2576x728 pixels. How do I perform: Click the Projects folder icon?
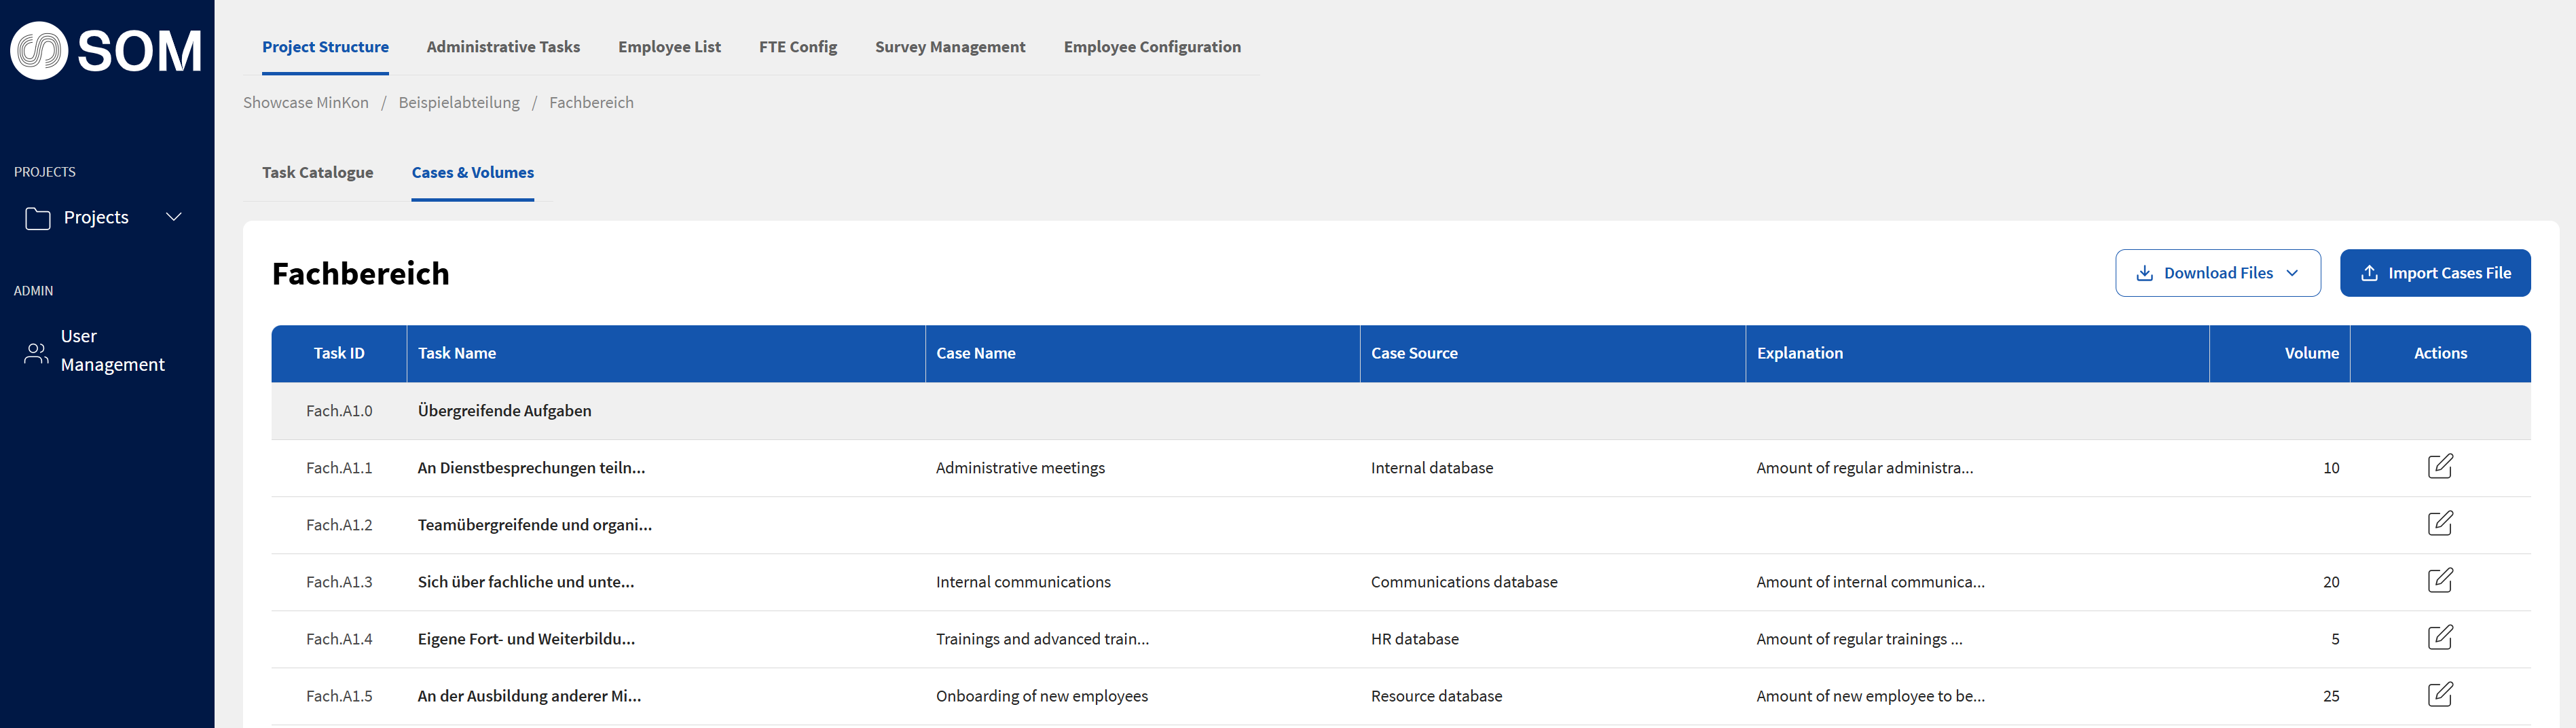pyautogui.click(x=38, y=218)
